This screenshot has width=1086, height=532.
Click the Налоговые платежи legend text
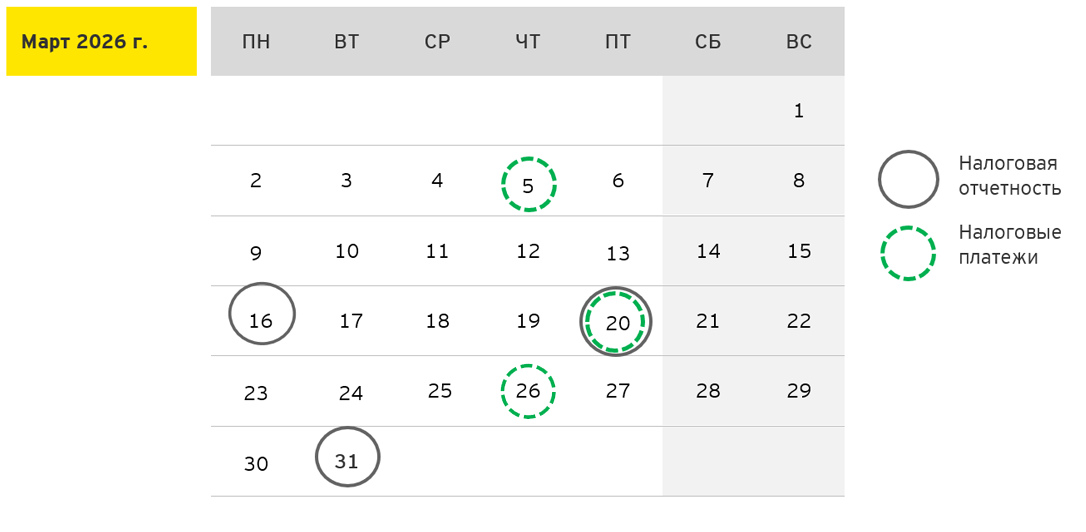pyautogui.click(x=1009, y=245)
